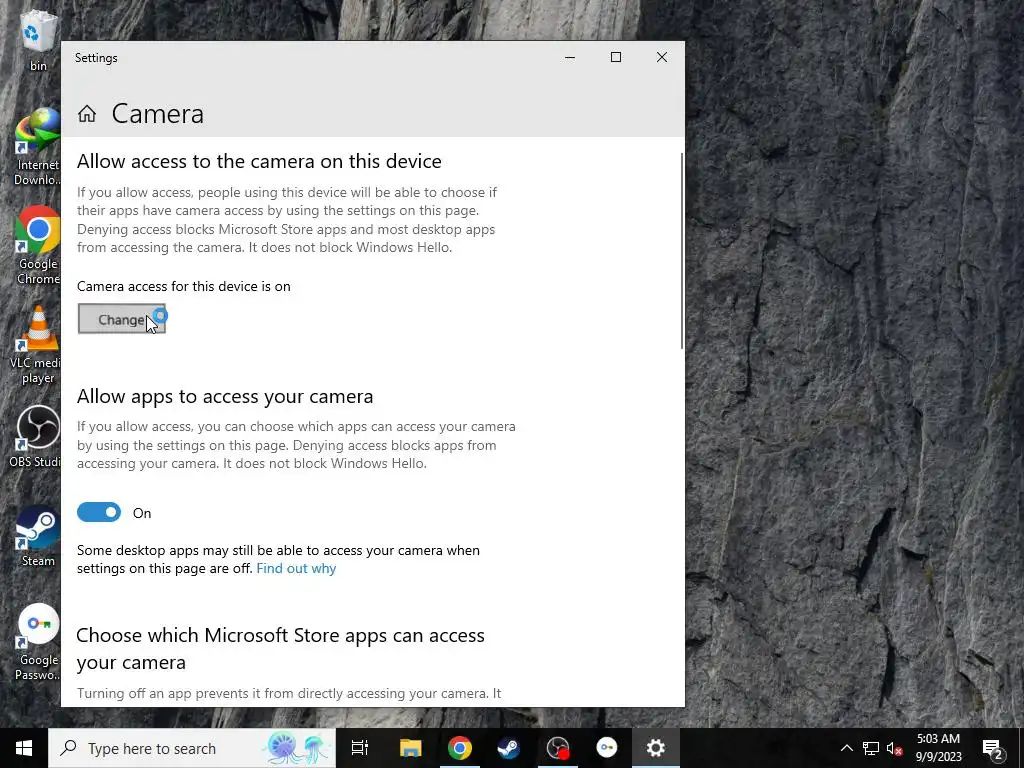
Task: Open Google Password Manager taskbar icon
Action: (x=607, y=748)
